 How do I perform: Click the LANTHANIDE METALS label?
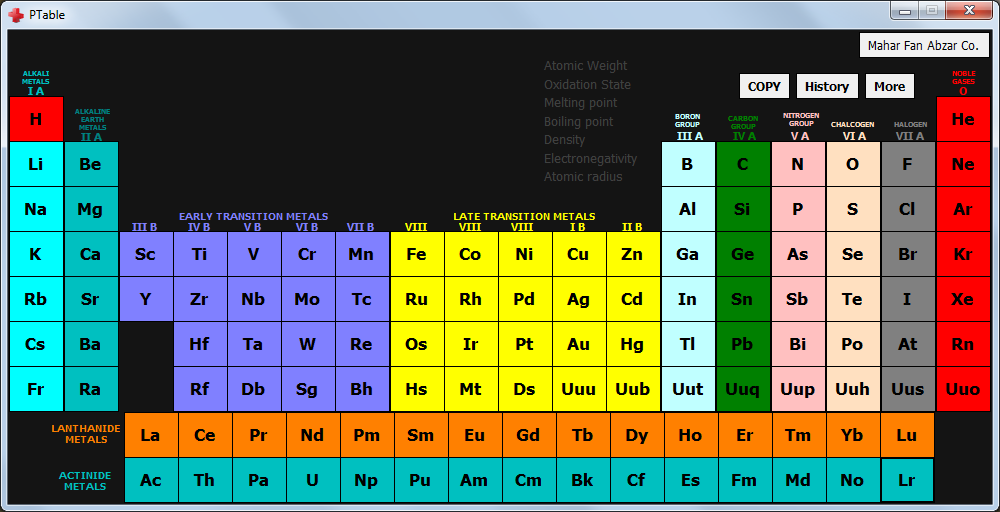(x=86, y=435)
